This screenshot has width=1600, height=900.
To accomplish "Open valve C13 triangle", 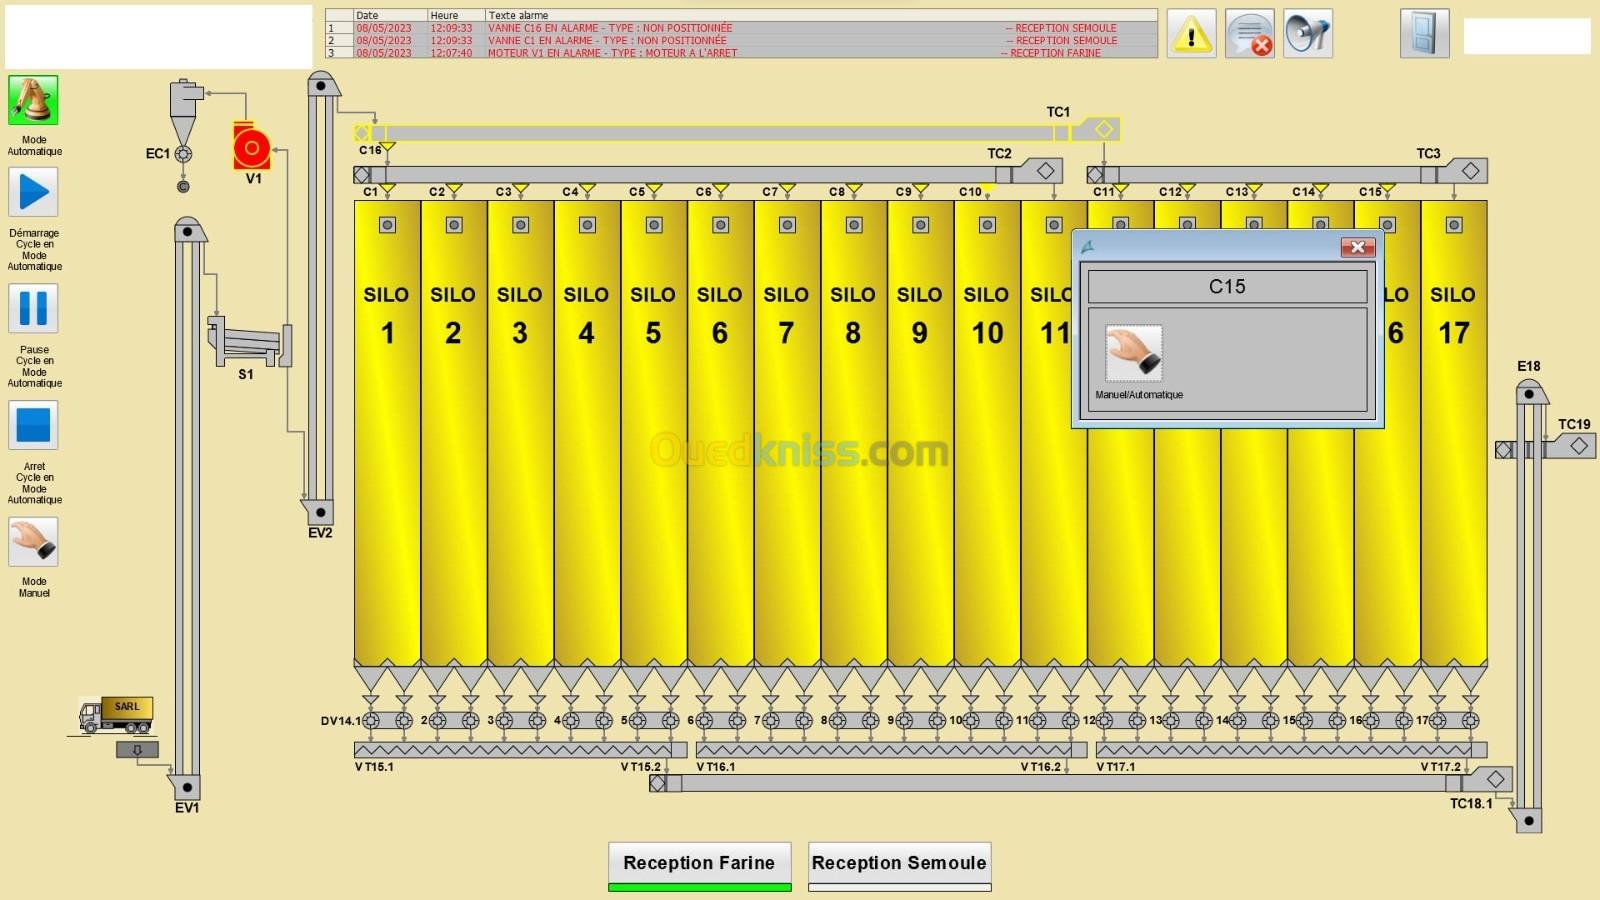I will (1254, 189).
